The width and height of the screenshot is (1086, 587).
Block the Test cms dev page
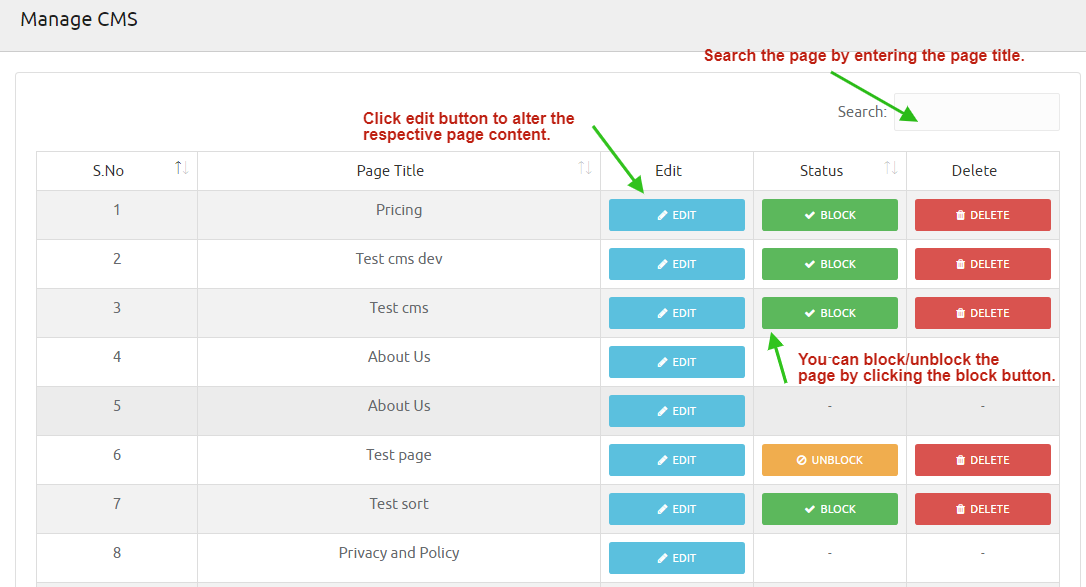[829, 264]
